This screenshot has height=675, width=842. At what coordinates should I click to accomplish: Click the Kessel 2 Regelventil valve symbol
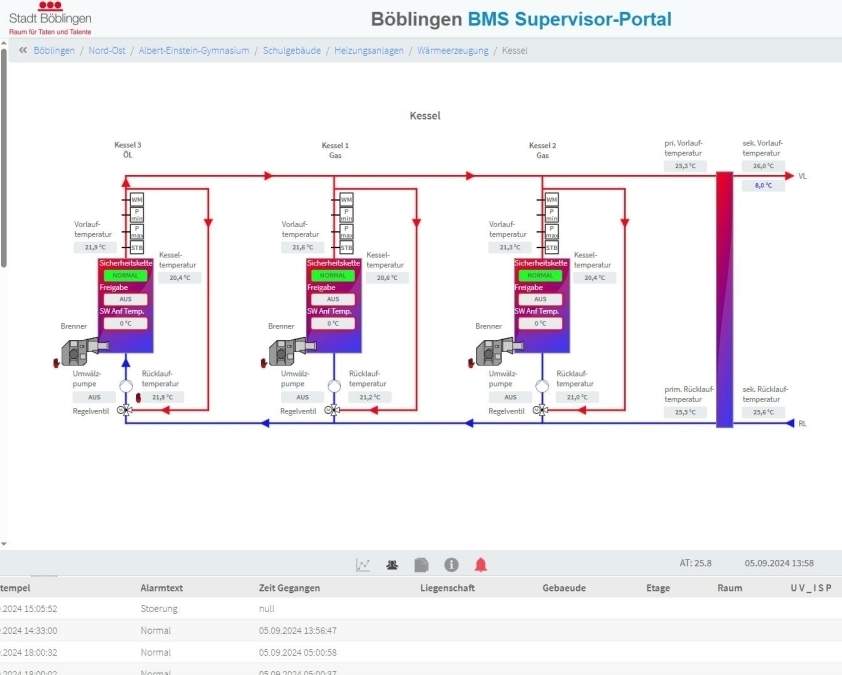pos(540,410)
